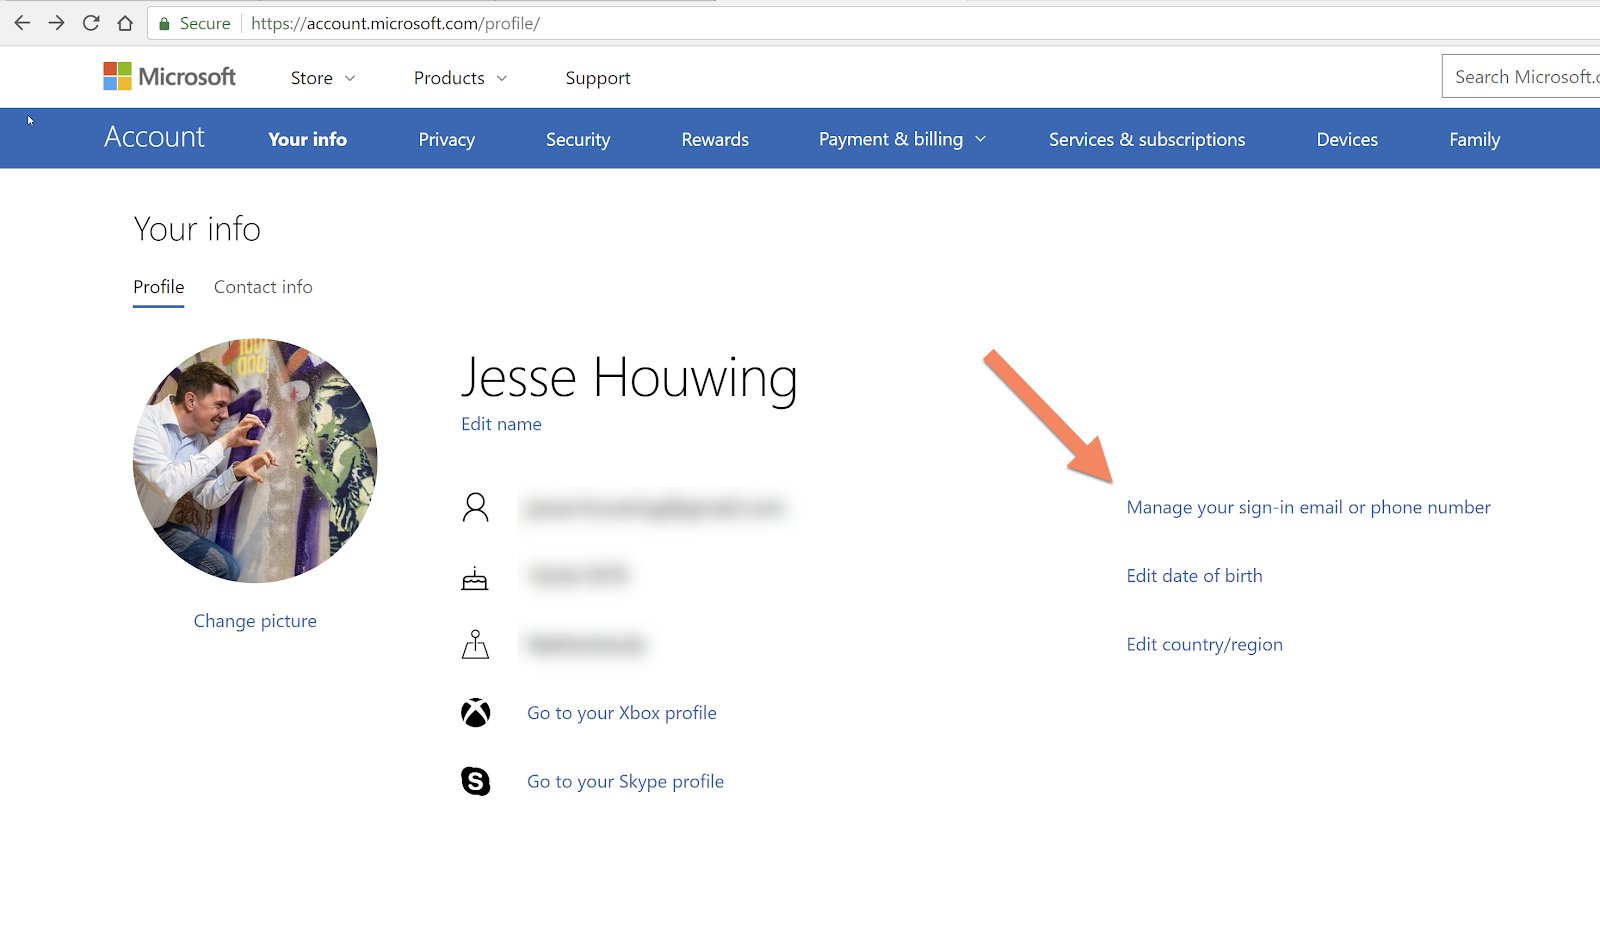Click the Search Microsoft input field
1600x939 pixels.
[1521, 77]
